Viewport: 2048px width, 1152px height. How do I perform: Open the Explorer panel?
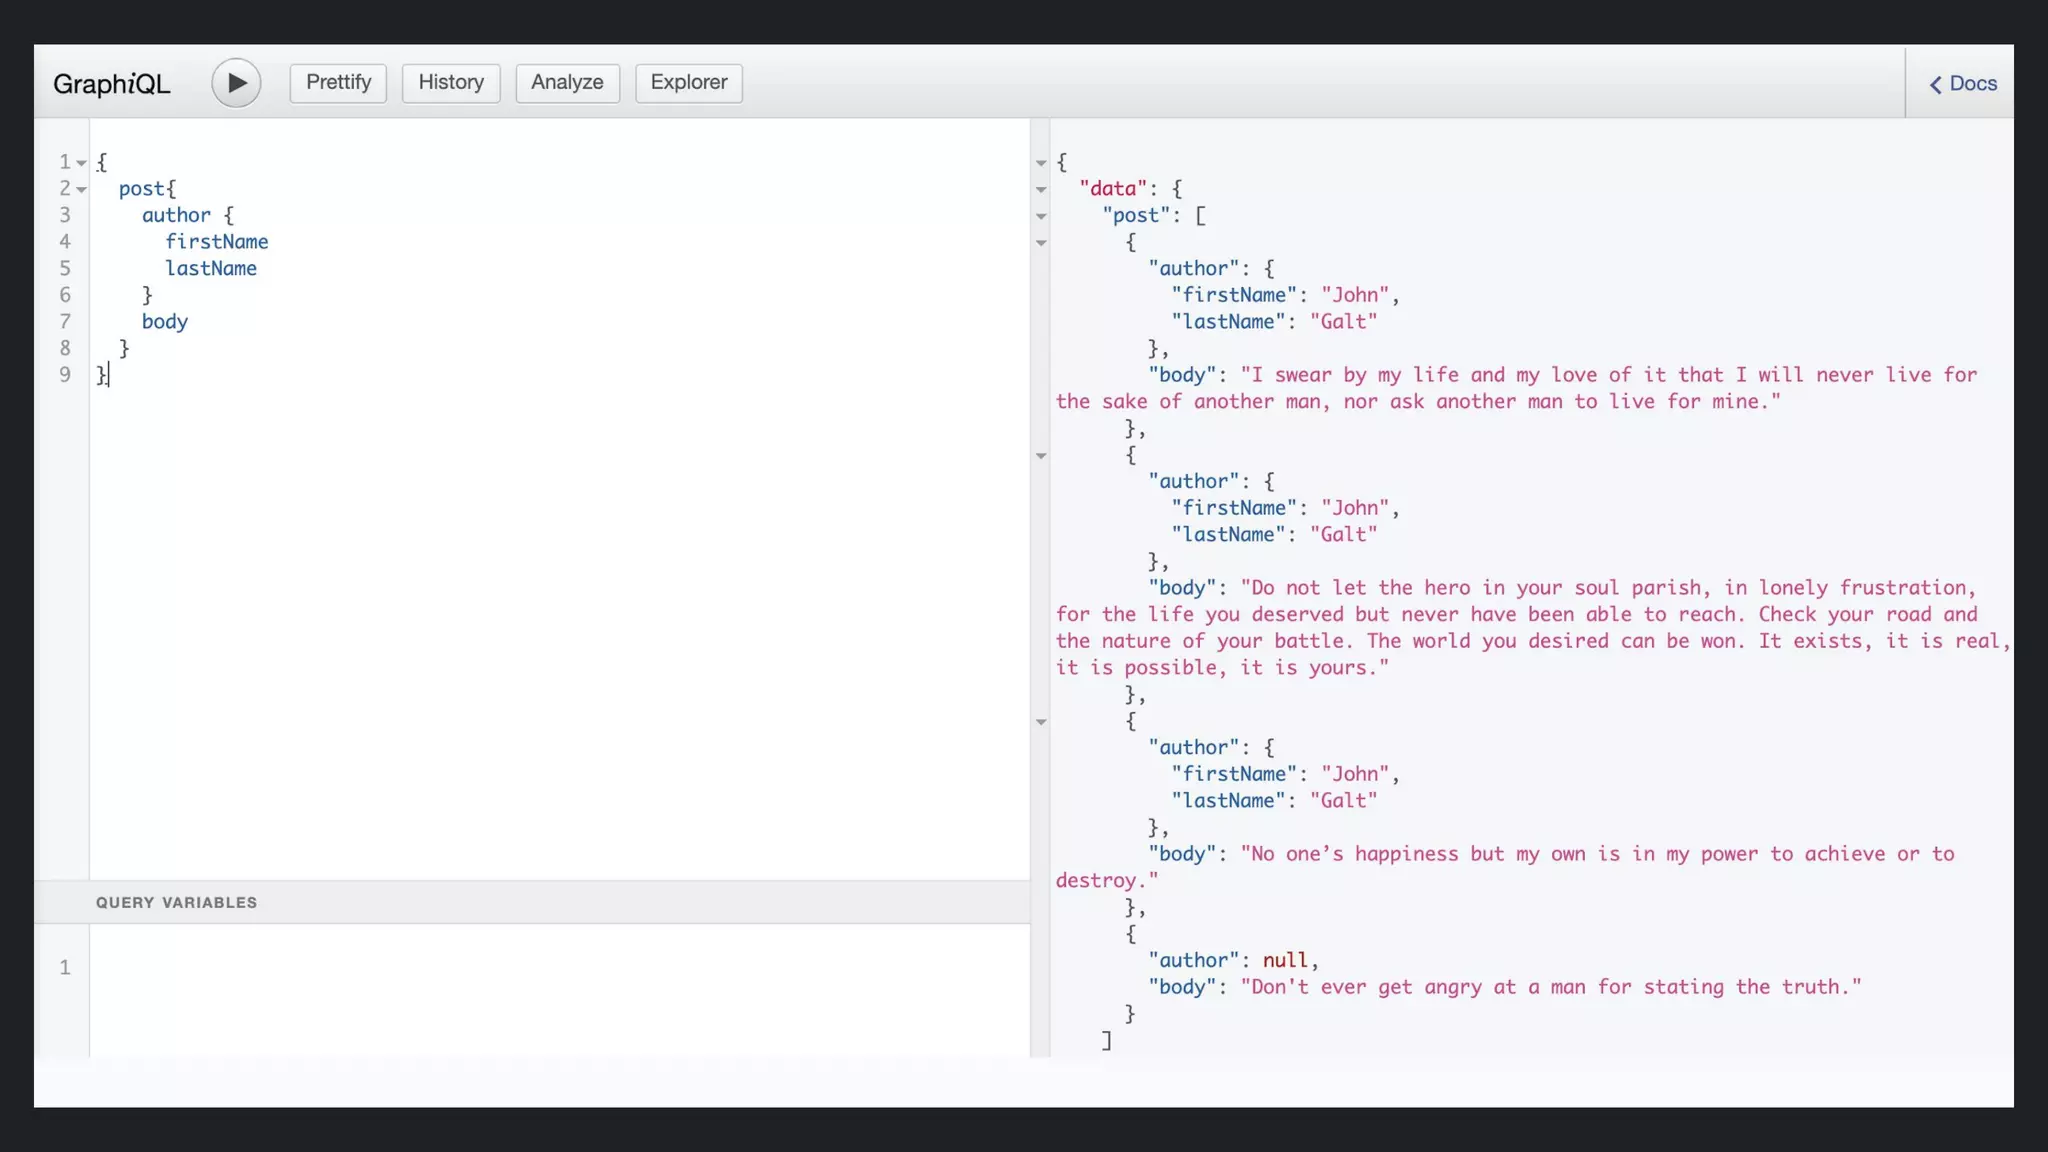coord(688,83)
